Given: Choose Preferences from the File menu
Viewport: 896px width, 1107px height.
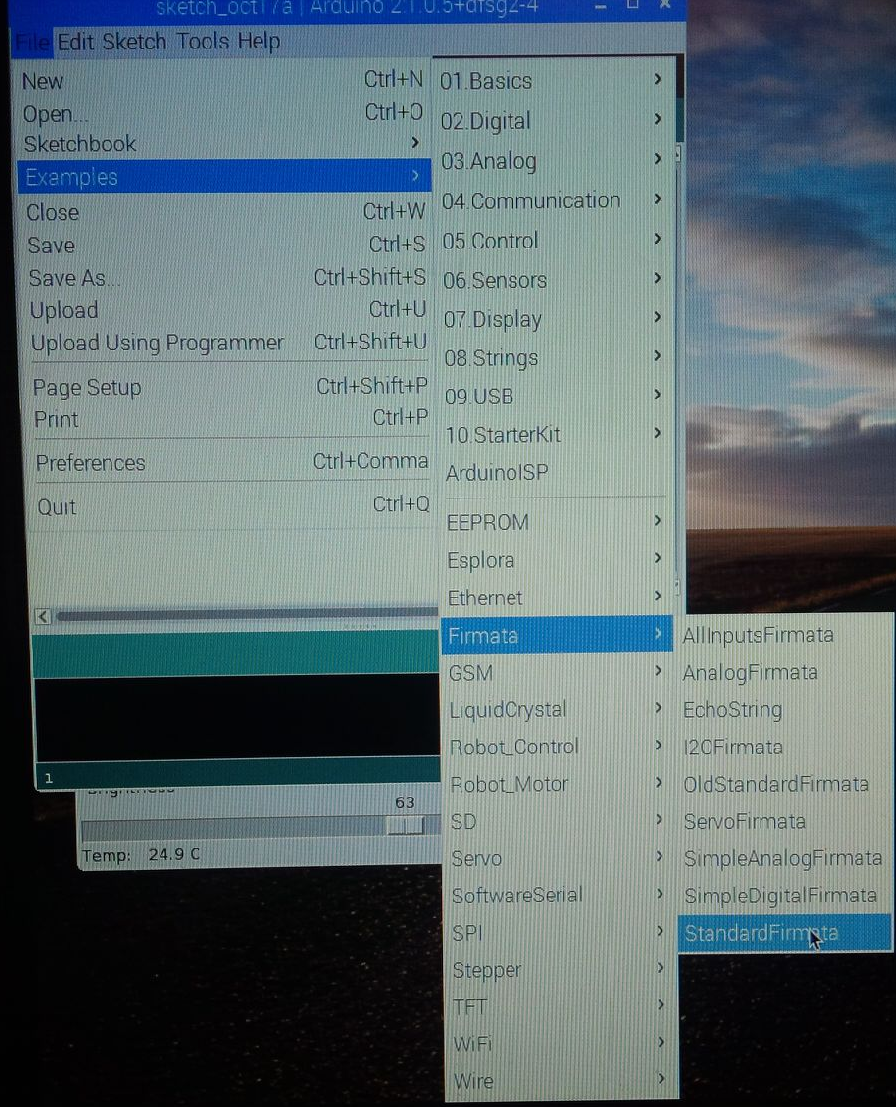Looking at the screenshot, I should (90, 463).
